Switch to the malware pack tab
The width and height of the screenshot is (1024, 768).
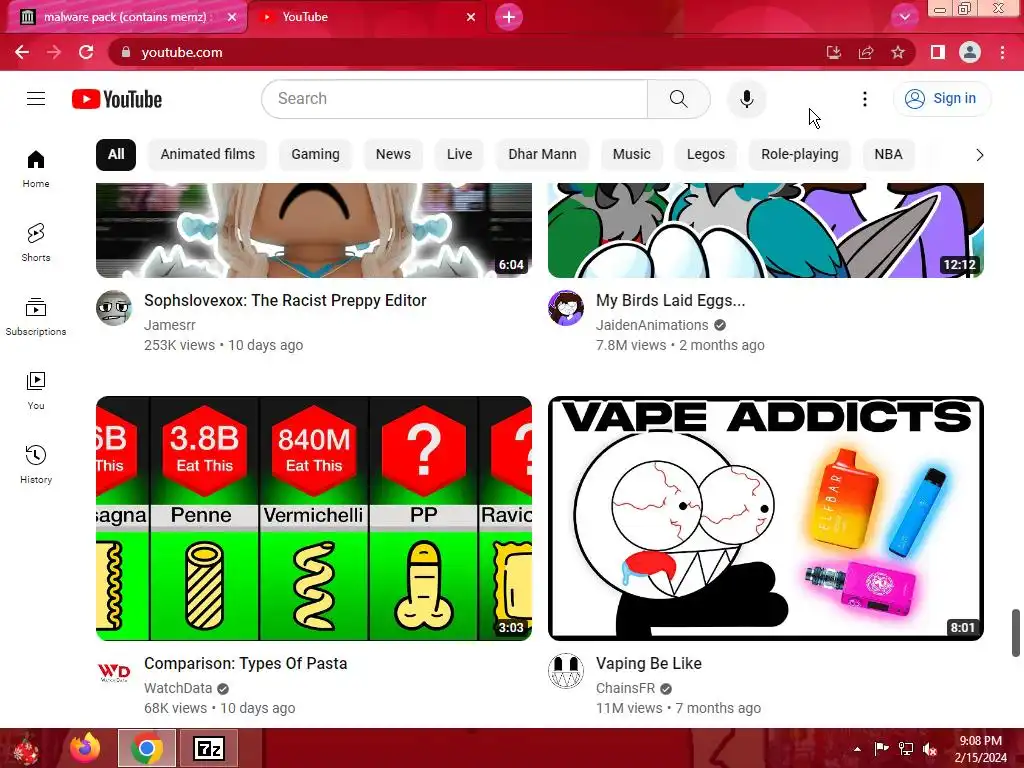(x=125, y=17)
